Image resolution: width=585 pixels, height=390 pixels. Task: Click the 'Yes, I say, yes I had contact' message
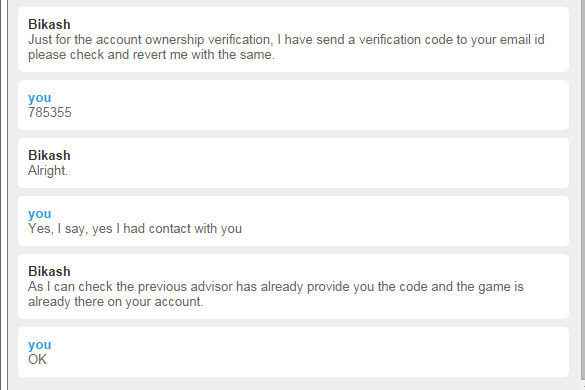pyautogui.click(x=135, y=228)
